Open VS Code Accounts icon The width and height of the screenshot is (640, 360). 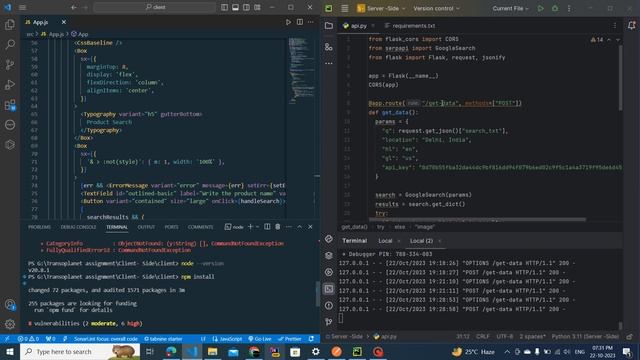click(x=10, y=304)
